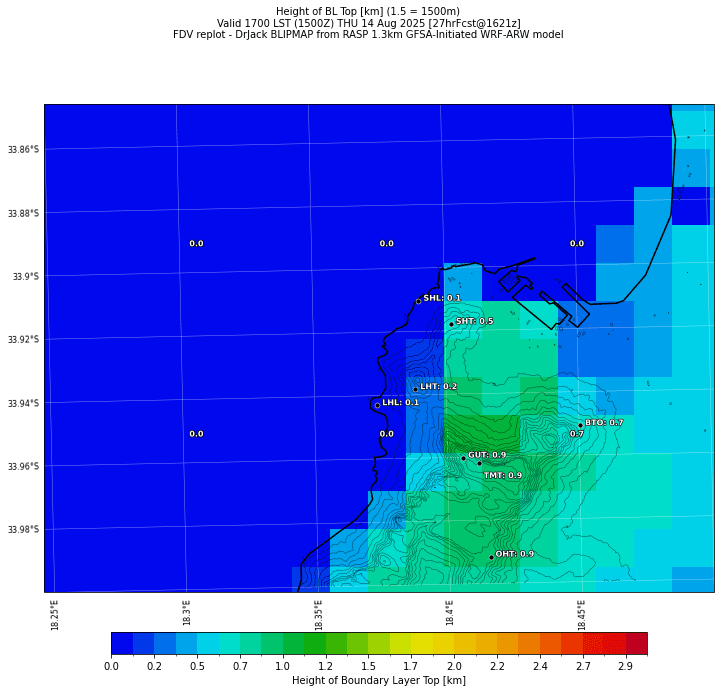
Task: Click the OHT station marker dot
Action: click(491, 557)
